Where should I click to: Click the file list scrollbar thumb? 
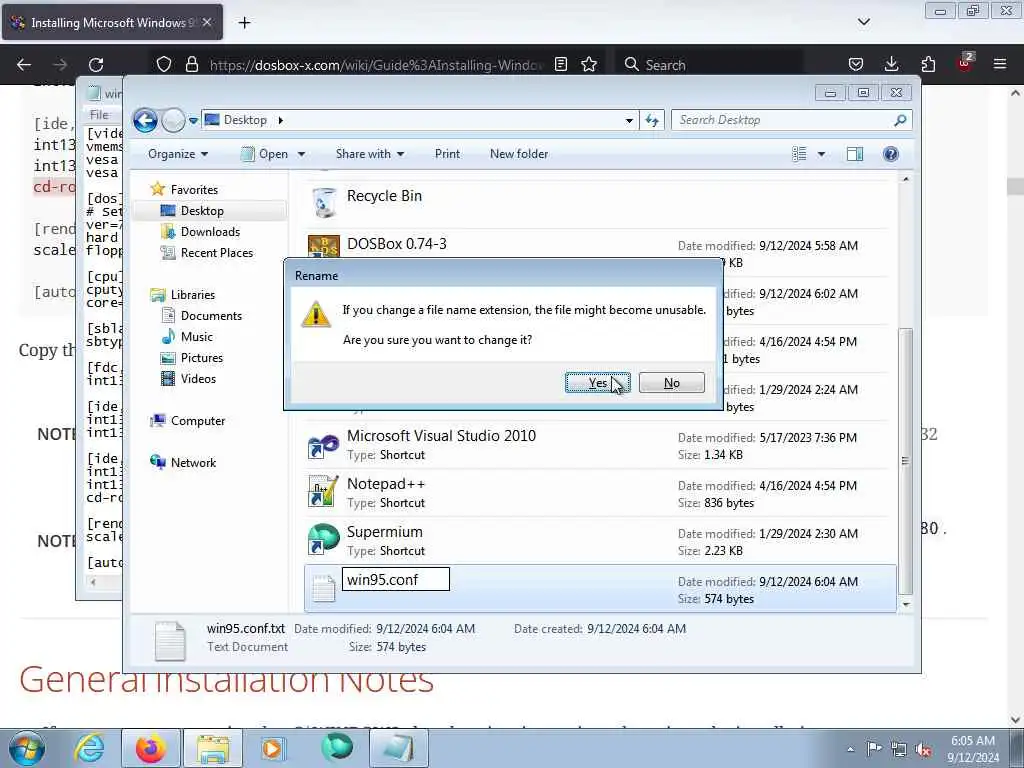[905, 460]
